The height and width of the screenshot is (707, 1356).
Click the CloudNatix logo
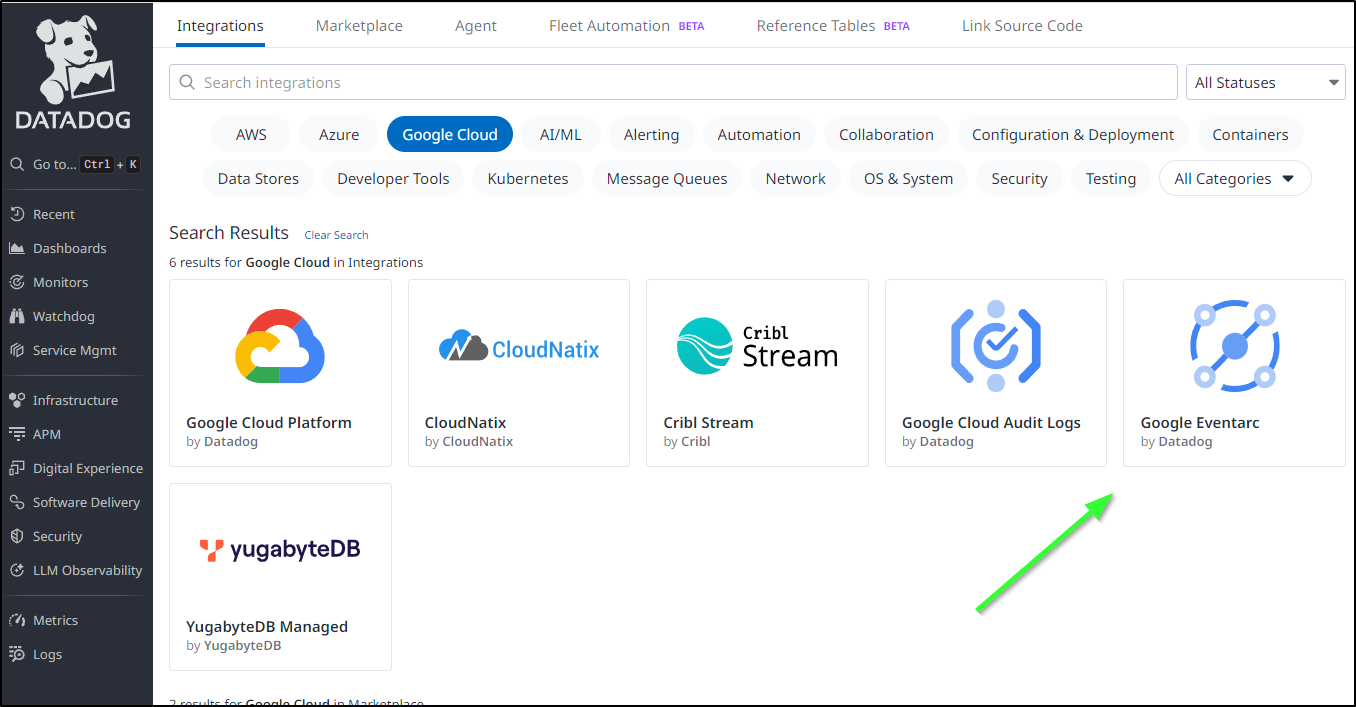coord(519,346)
